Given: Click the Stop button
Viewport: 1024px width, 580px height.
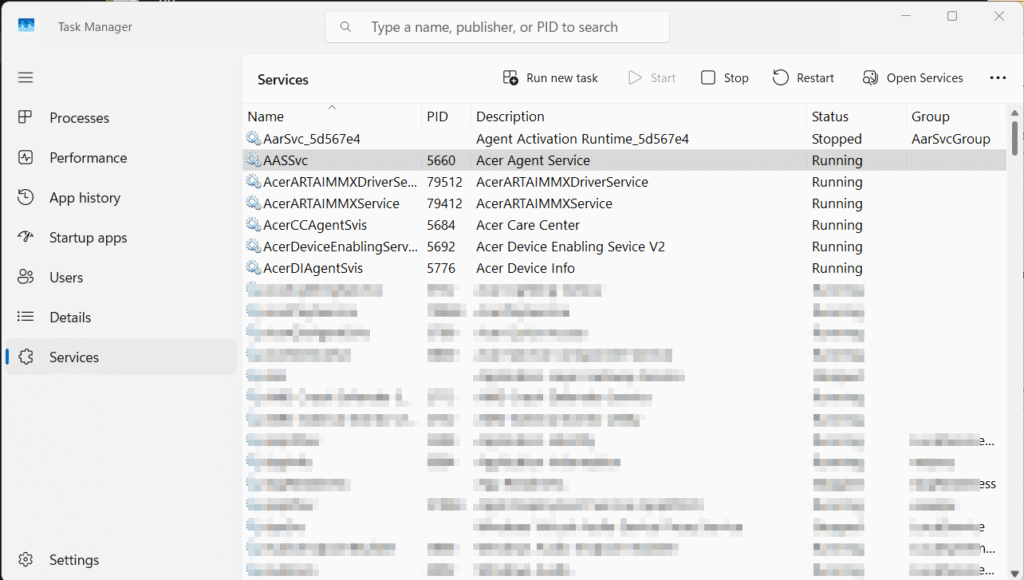Looking at the screenshot, I should point(725,78).
